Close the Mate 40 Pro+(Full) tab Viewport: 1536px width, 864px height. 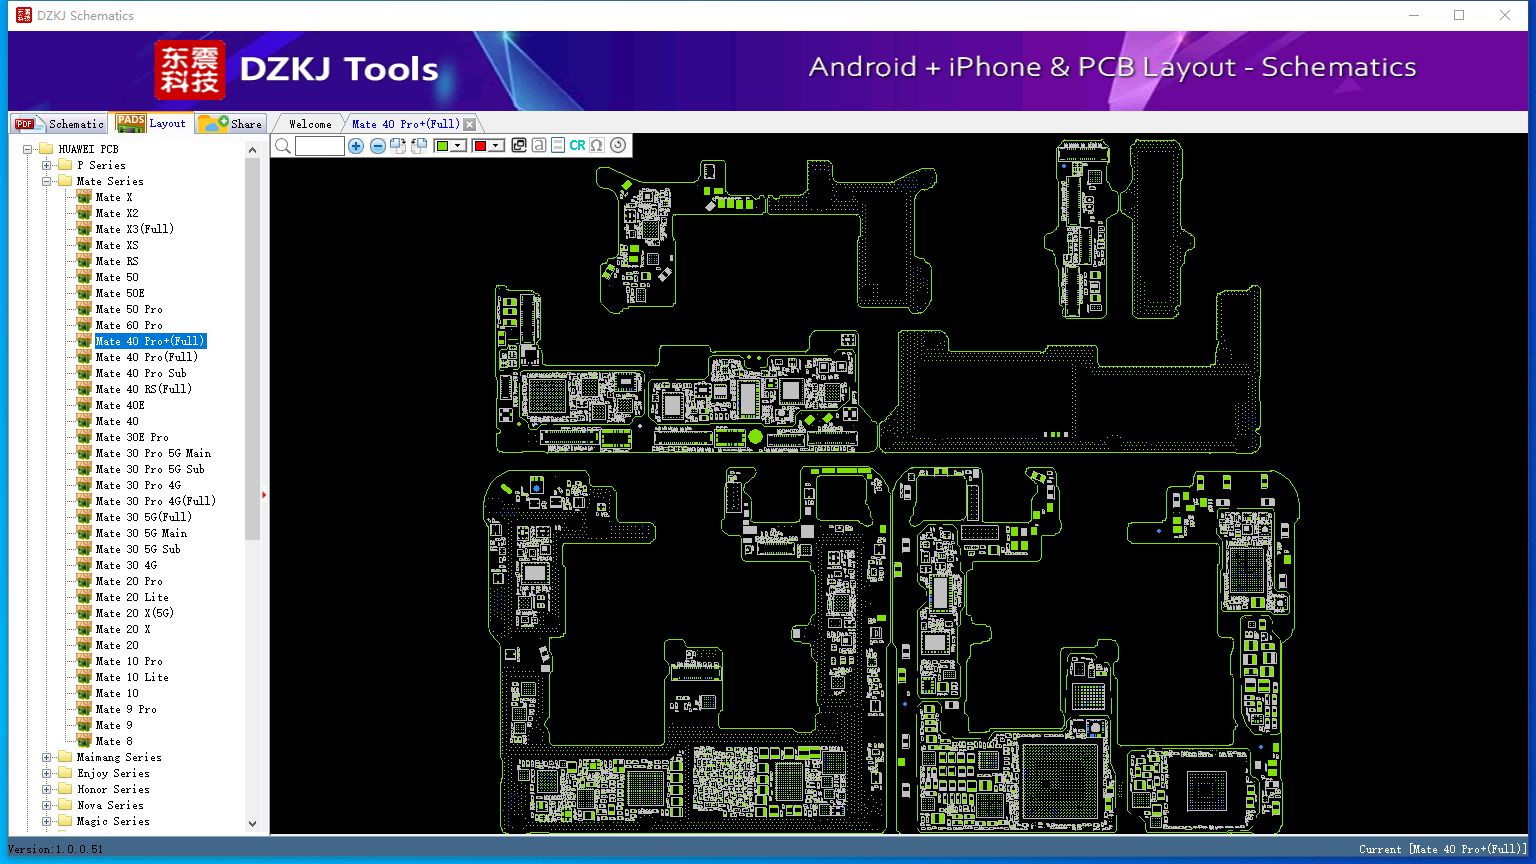[x=470, y=124]
